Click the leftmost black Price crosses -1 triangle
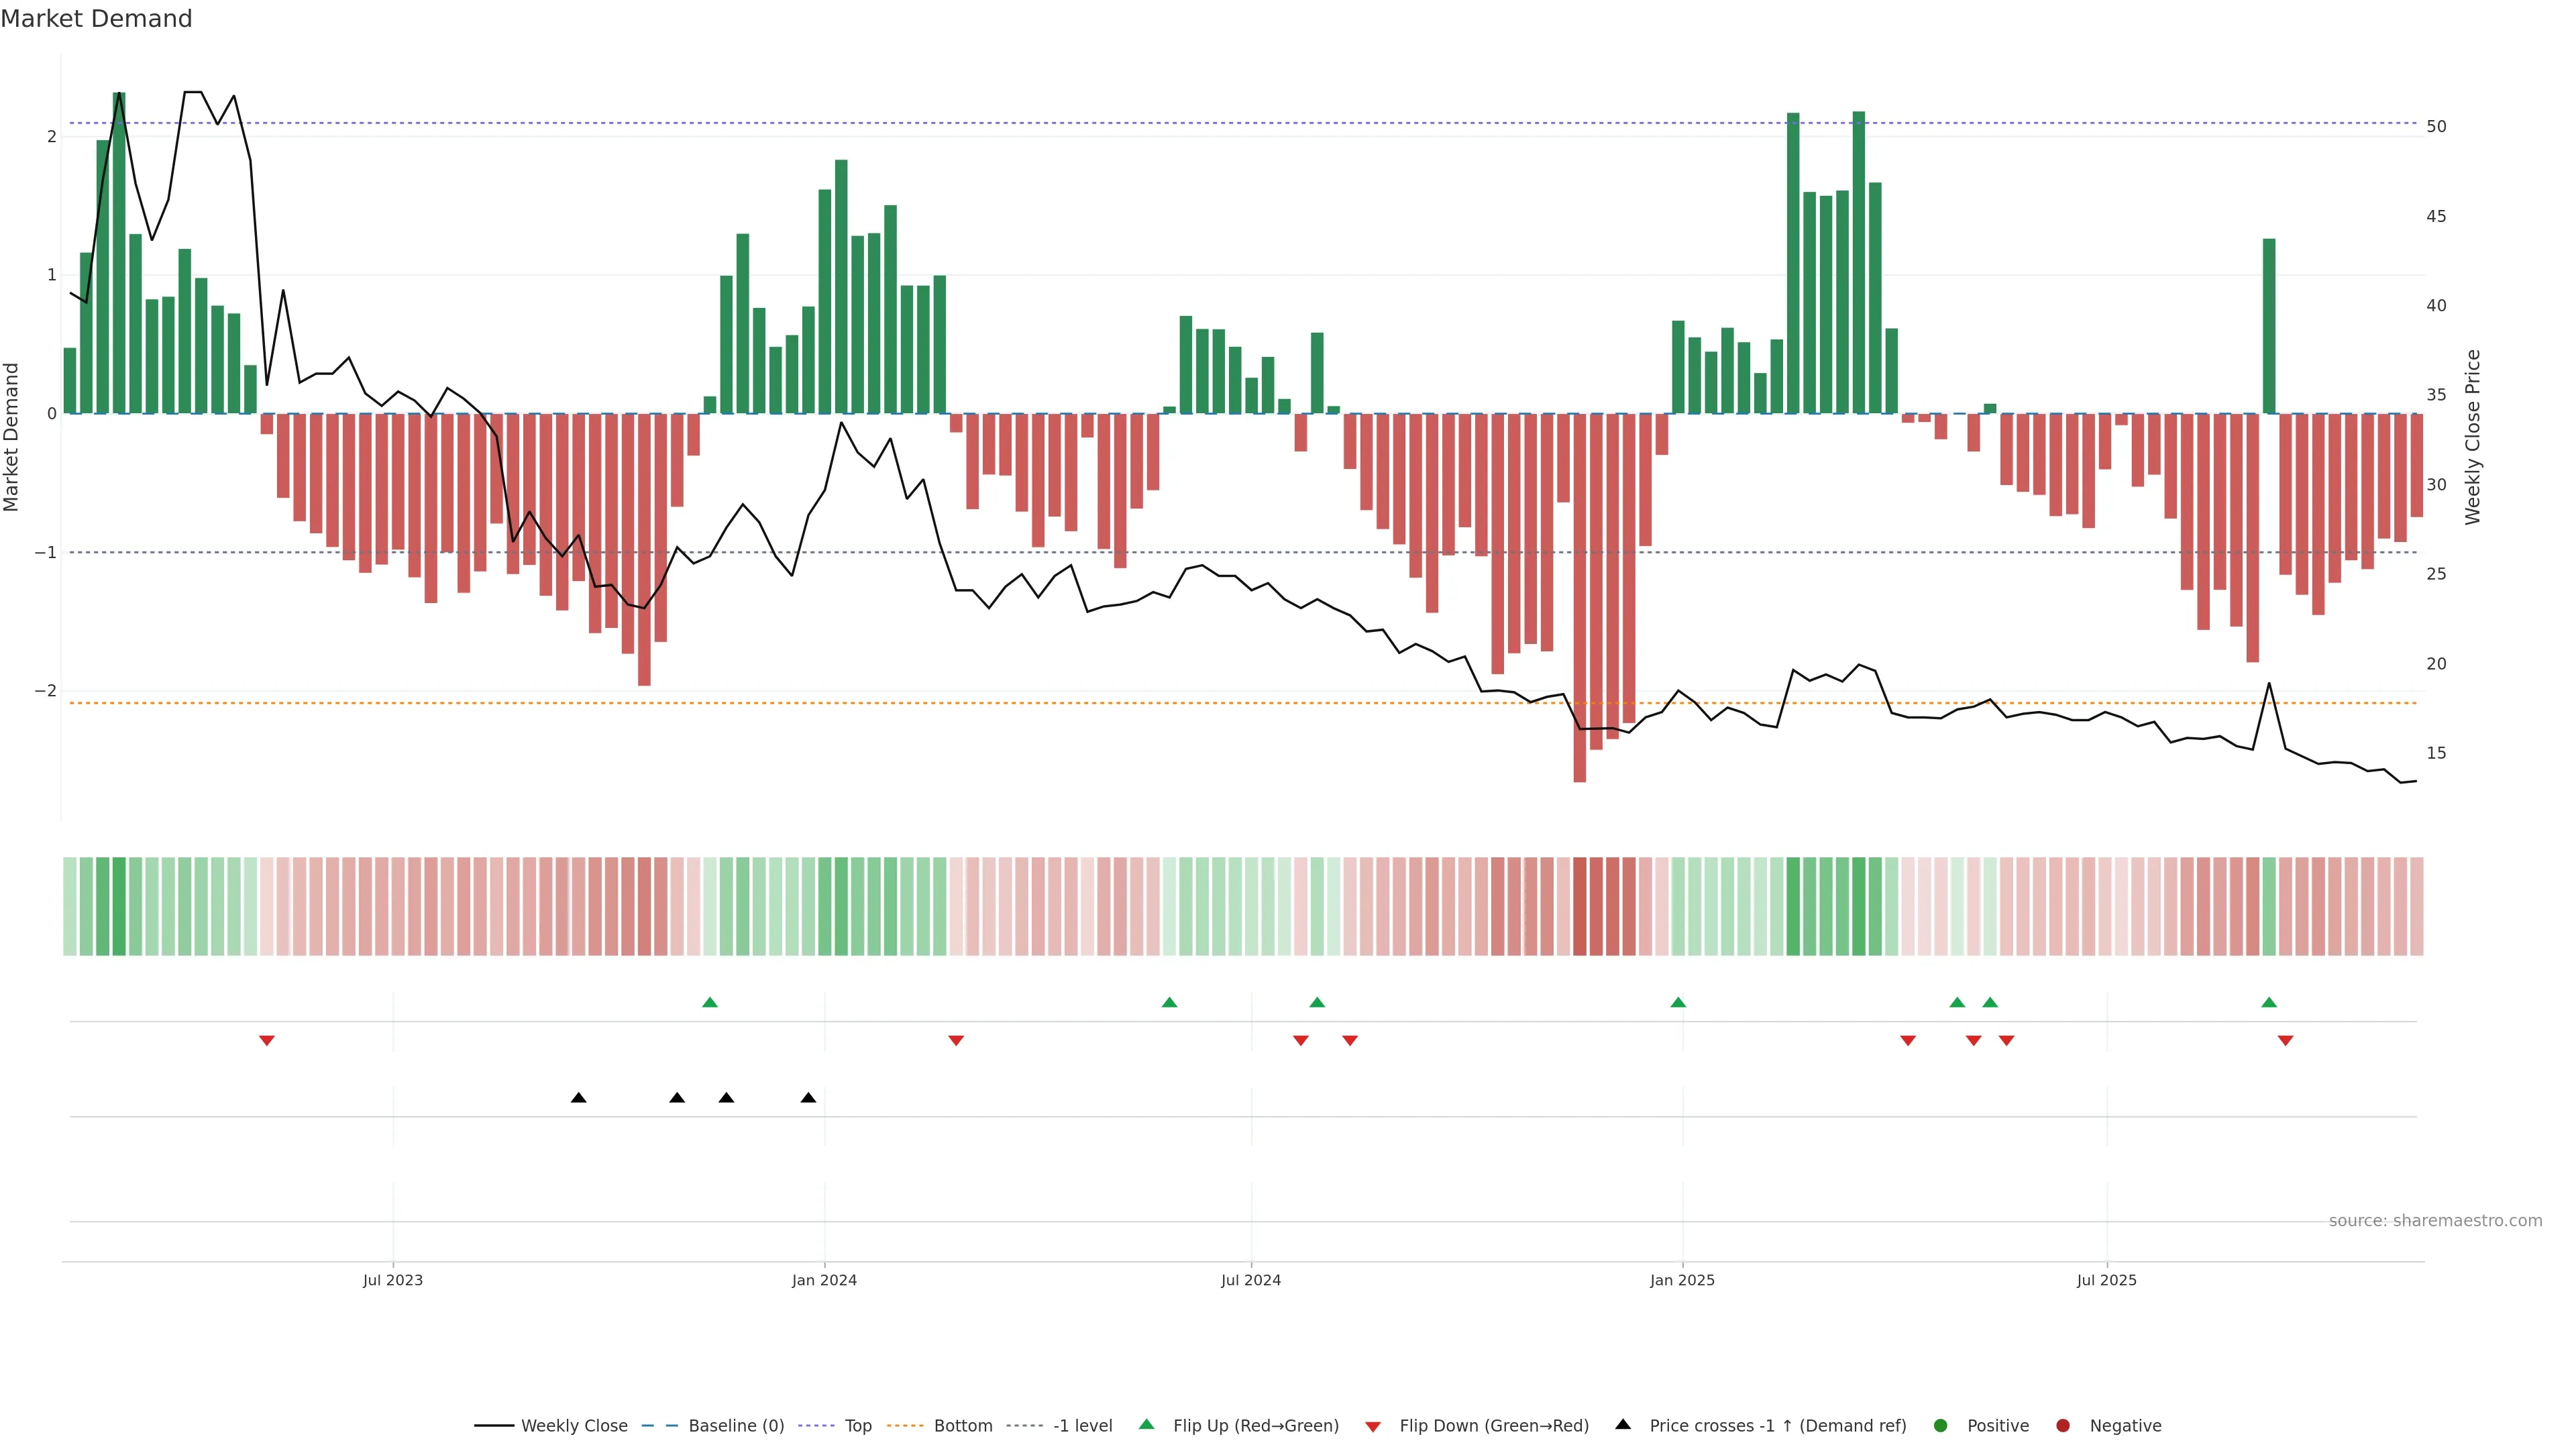Image resolution: width=2576 pixels, height=1449 pixels. point(578,1098)
